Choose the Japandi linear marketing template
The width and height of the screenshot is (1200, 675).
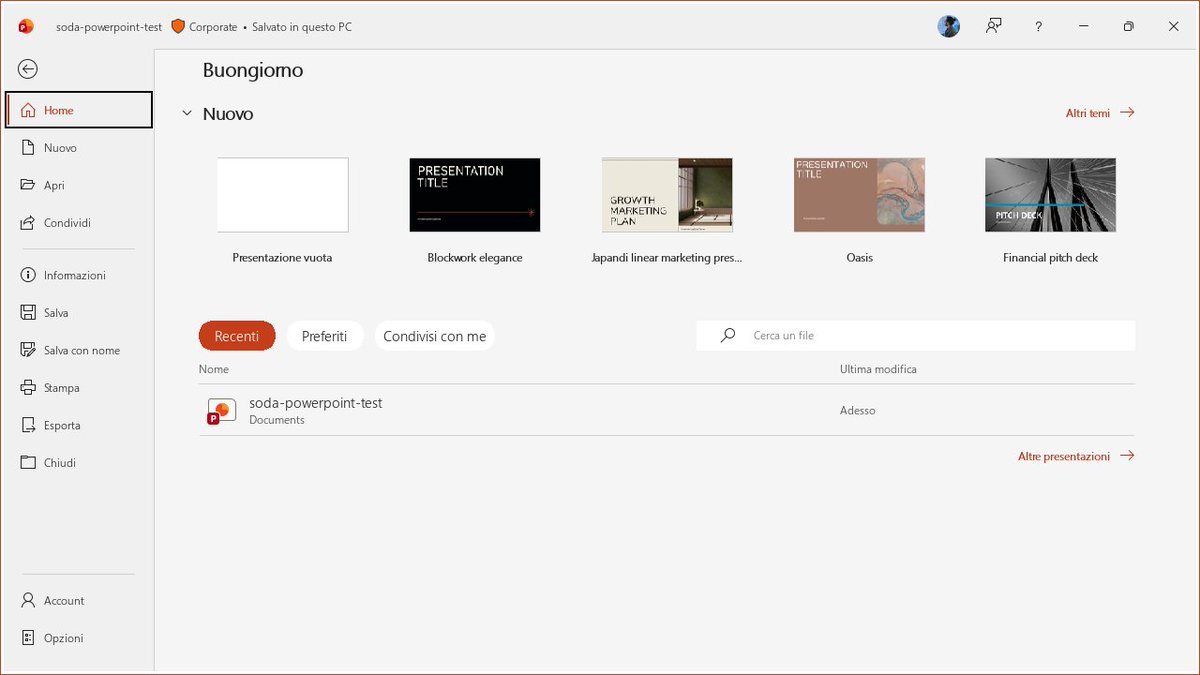pos(667,211)
